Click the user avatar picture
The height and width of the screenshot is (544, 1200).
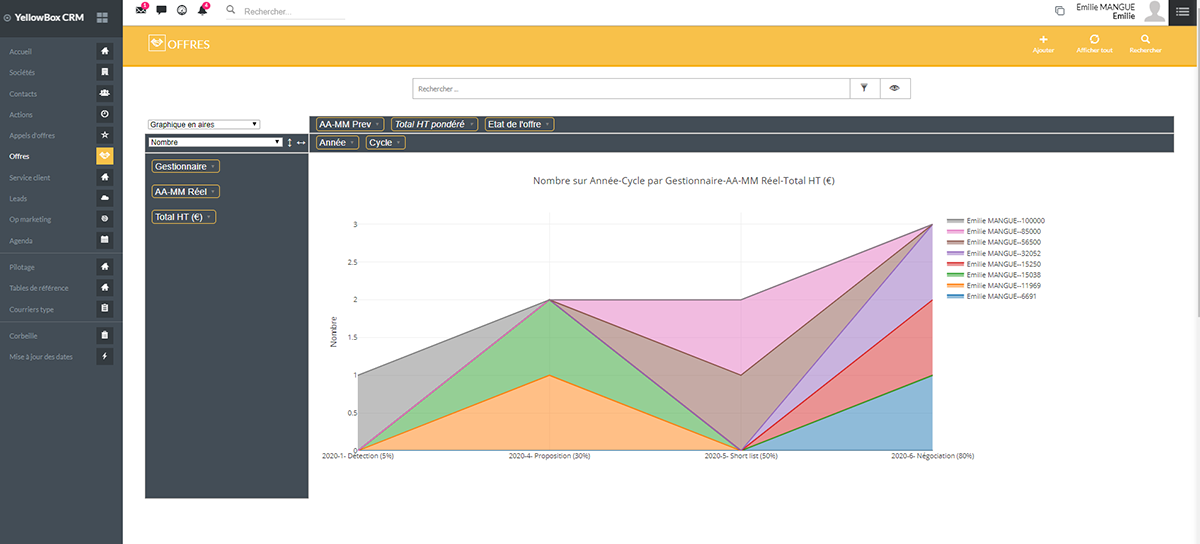click(1156, 11)
